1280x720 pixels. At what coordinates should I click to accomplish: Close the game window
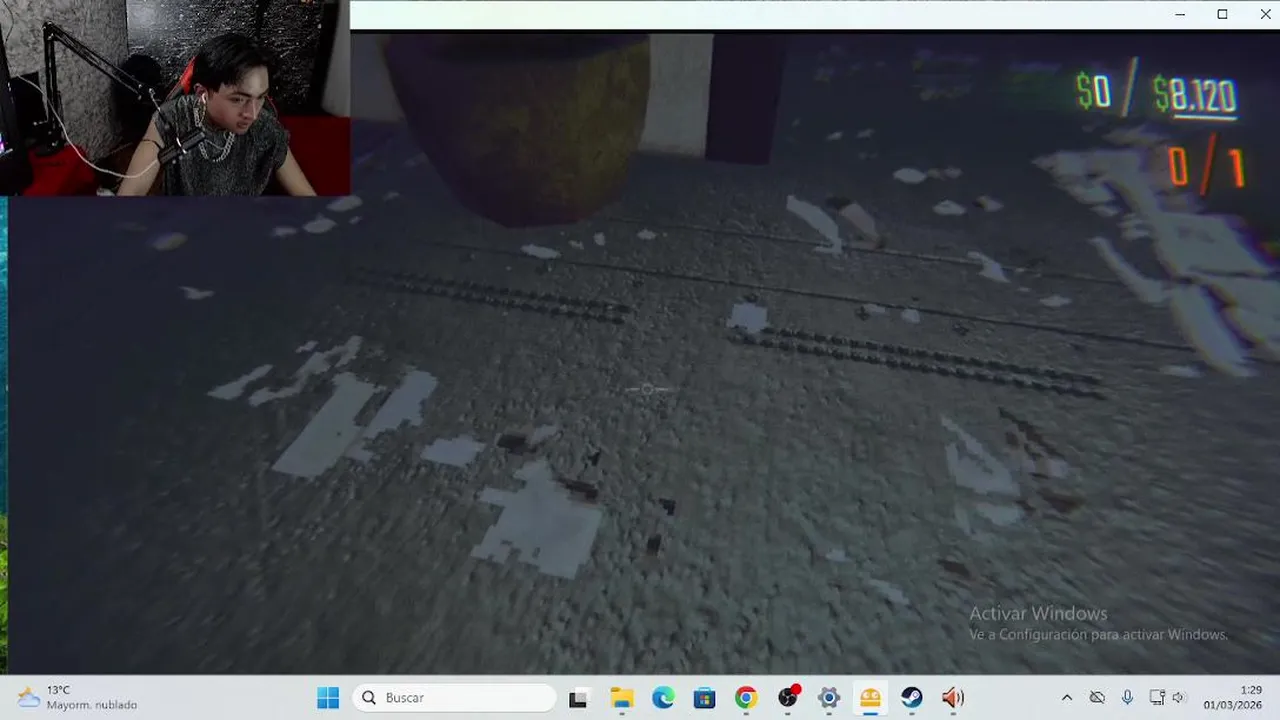click(1265, 14)
